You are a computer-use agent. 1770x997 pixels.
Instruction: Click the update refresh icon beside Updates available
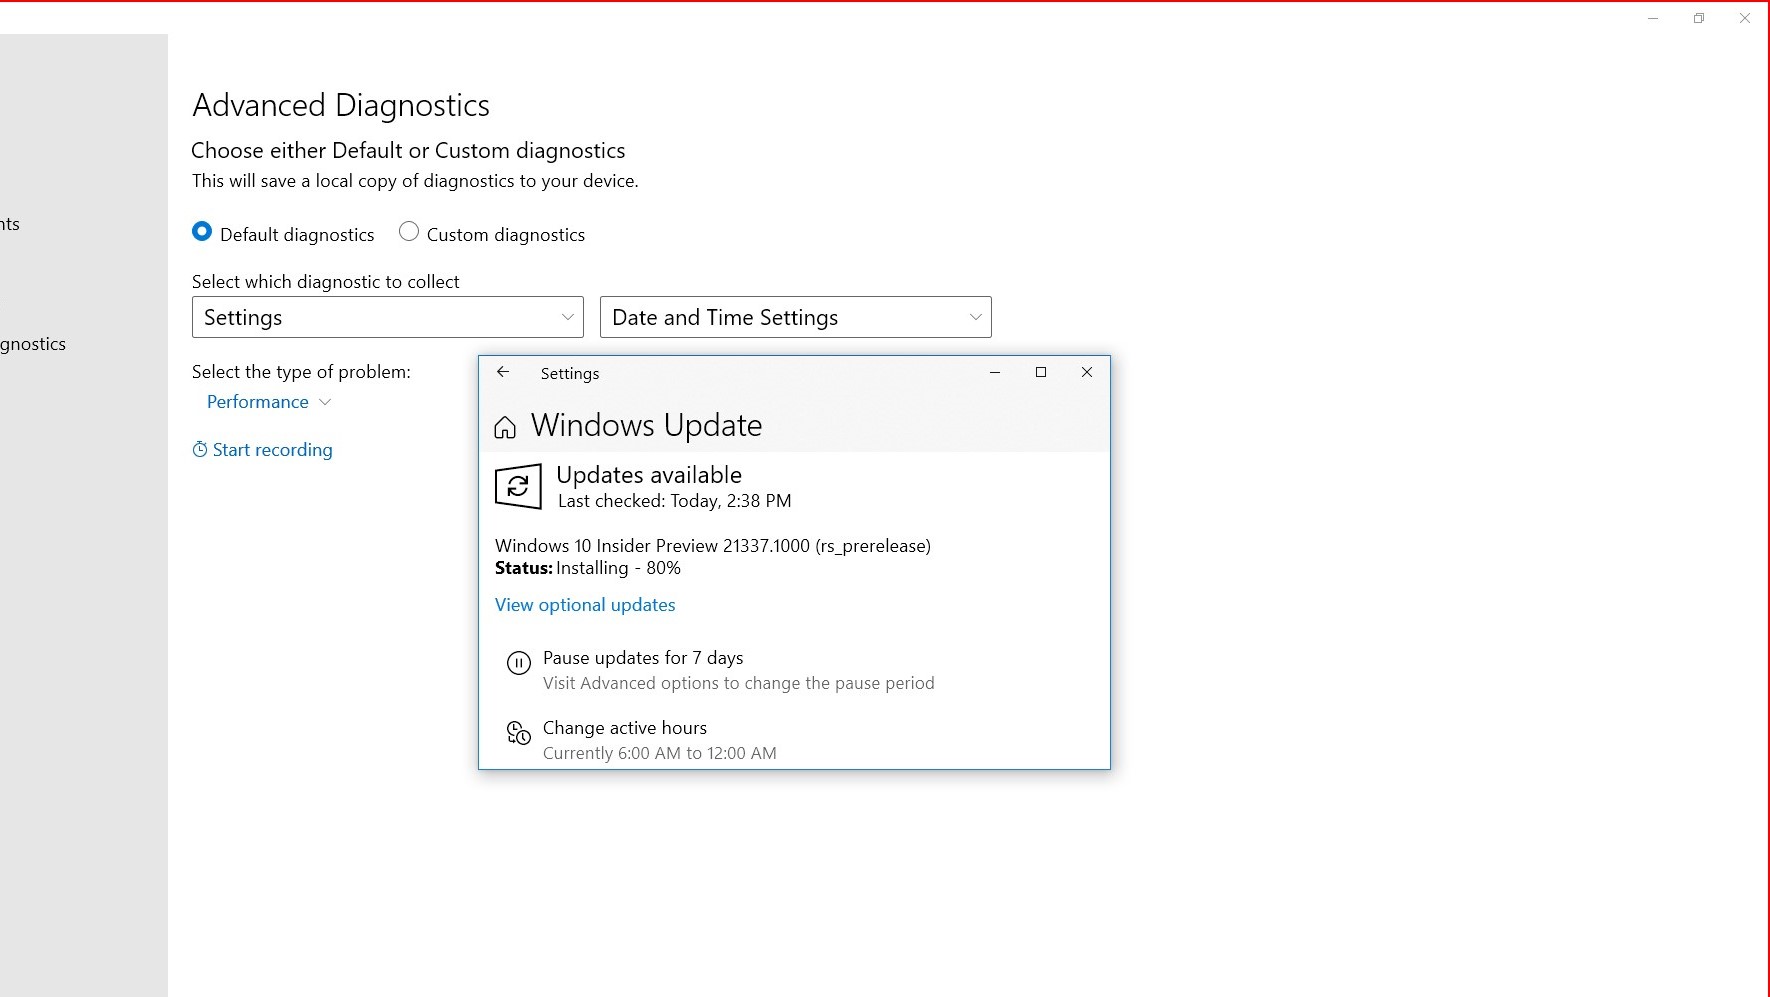[x=518, y=486]
